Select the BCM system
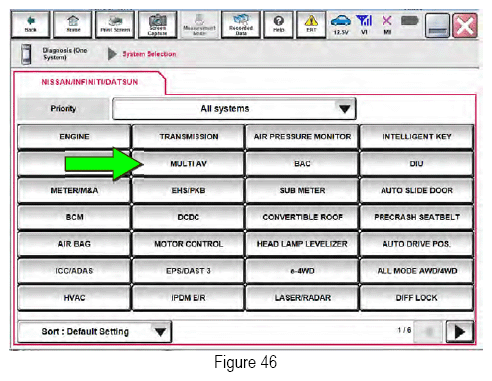 (x=74, y=217)
